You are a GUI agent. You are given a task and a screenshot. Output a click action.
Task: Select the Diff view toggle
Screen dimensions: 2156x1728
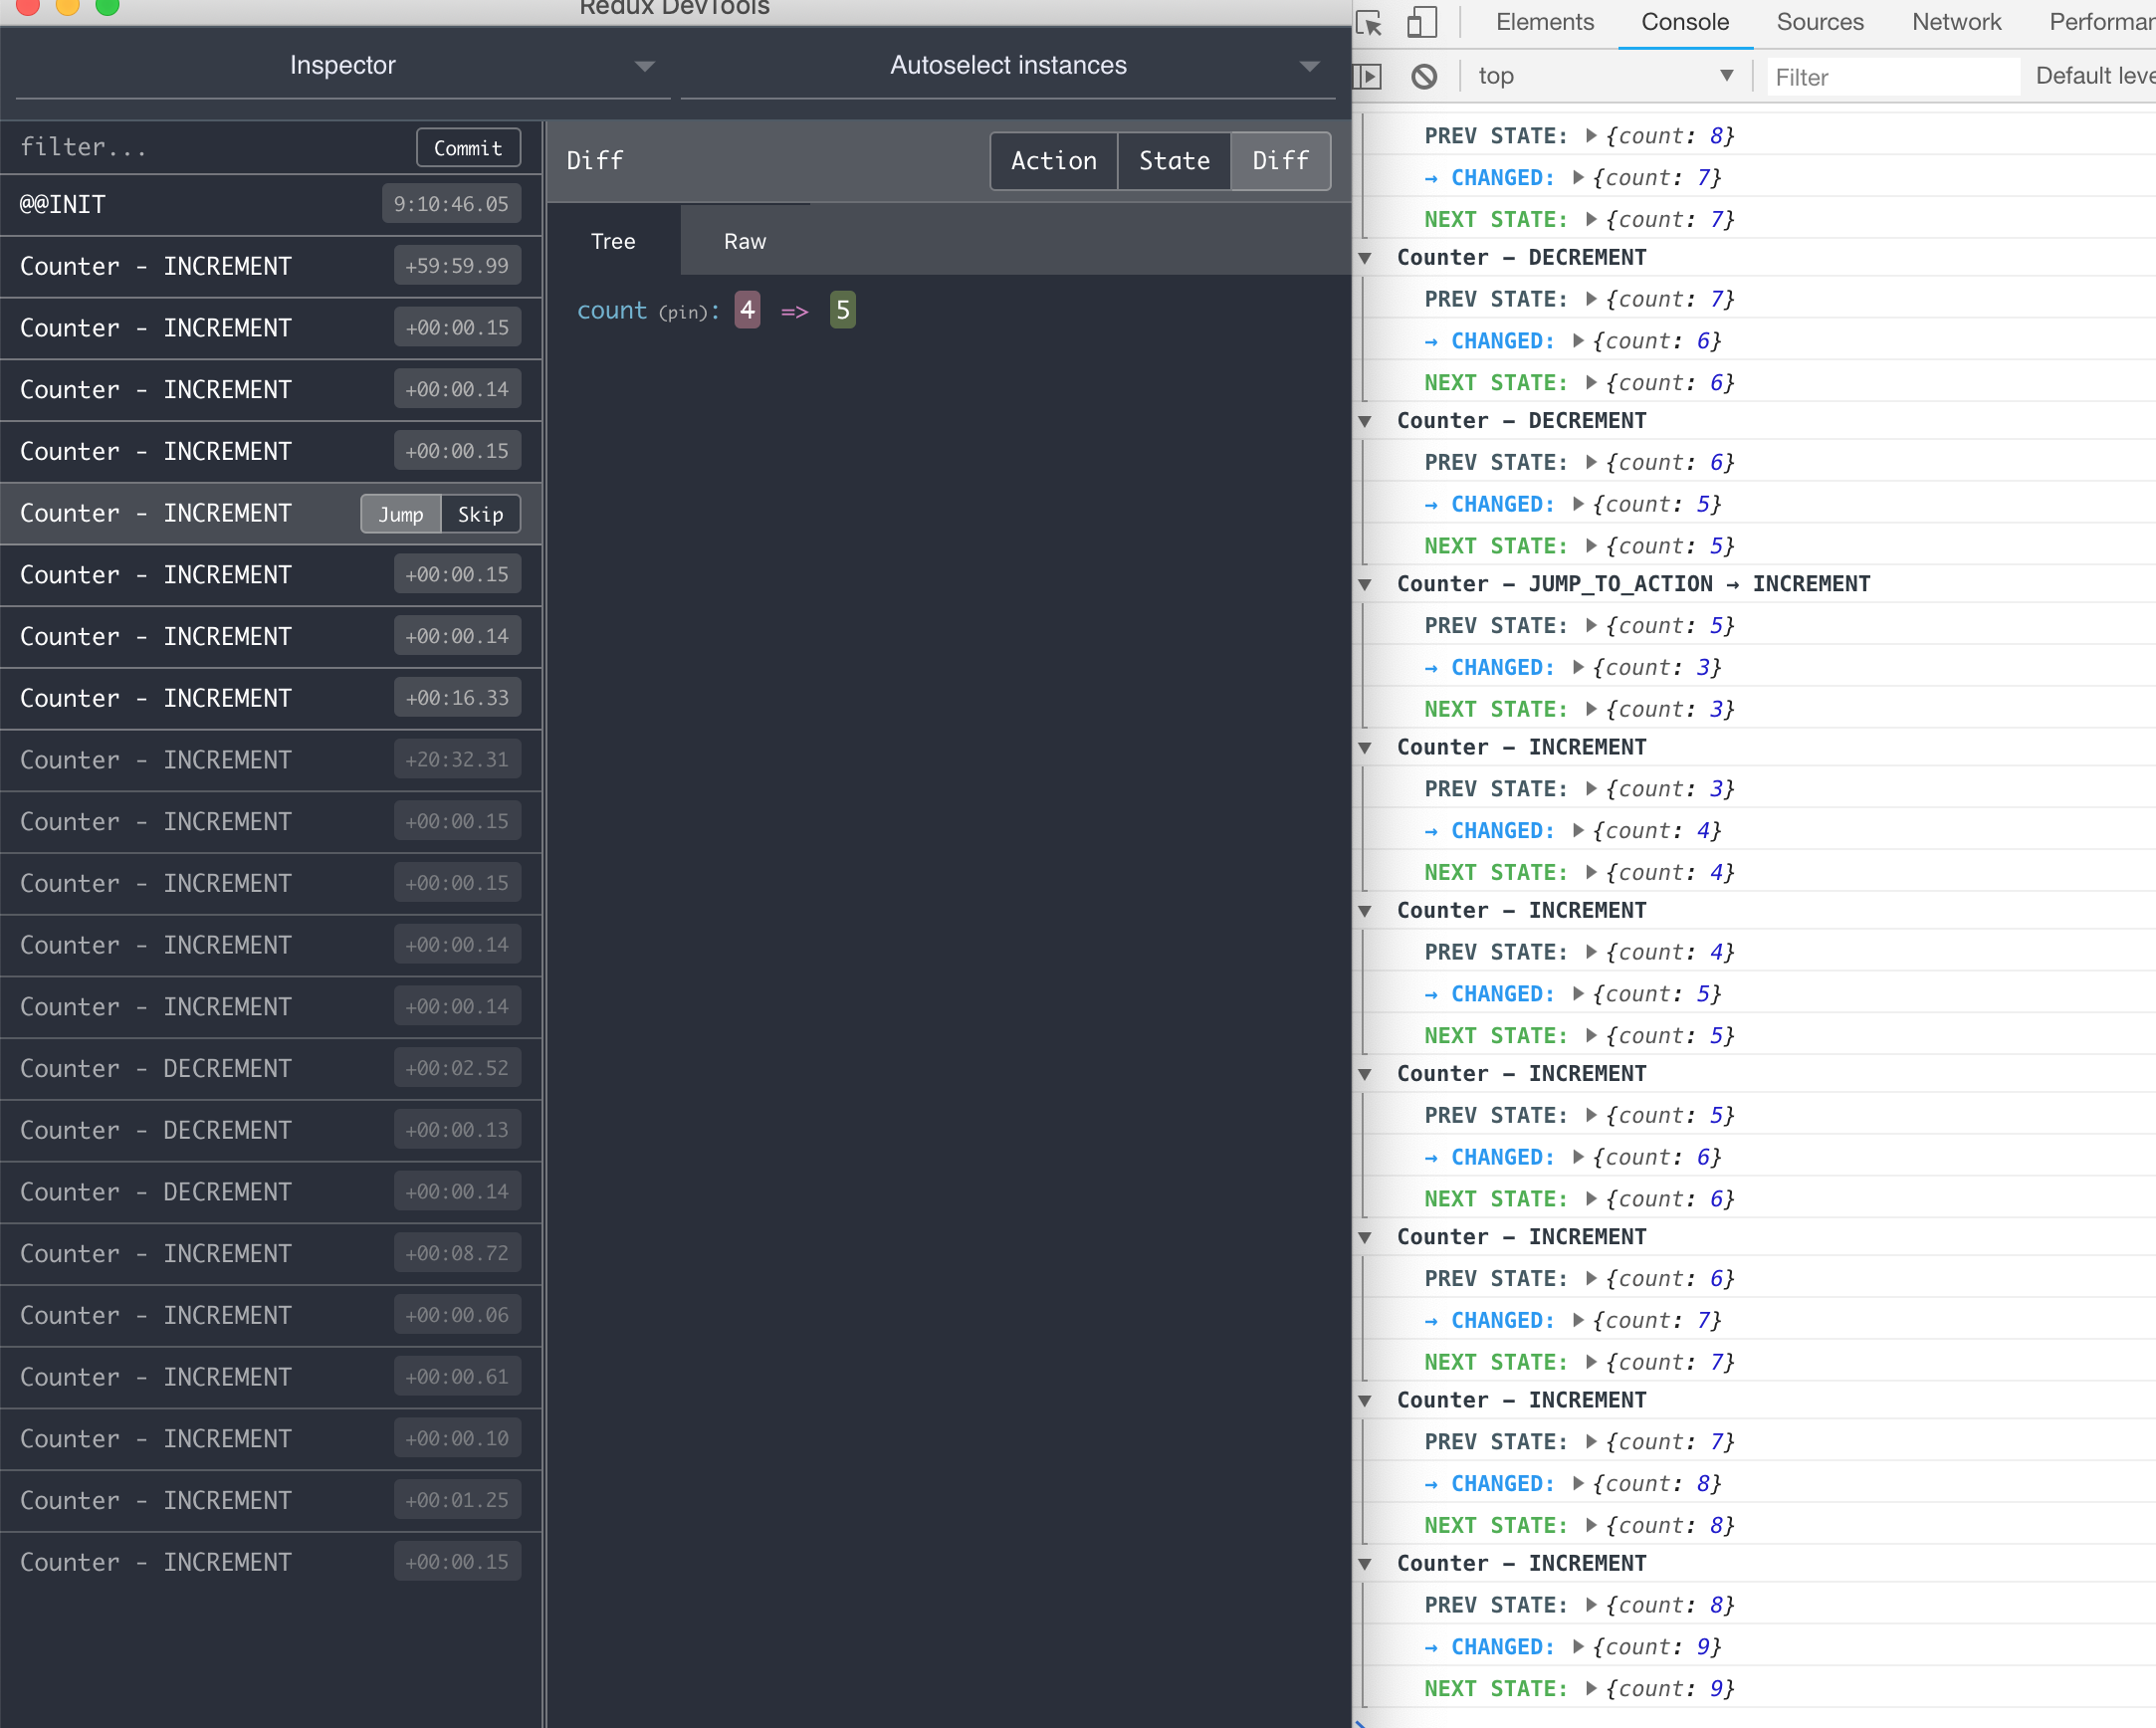[x=1280, y=161]
